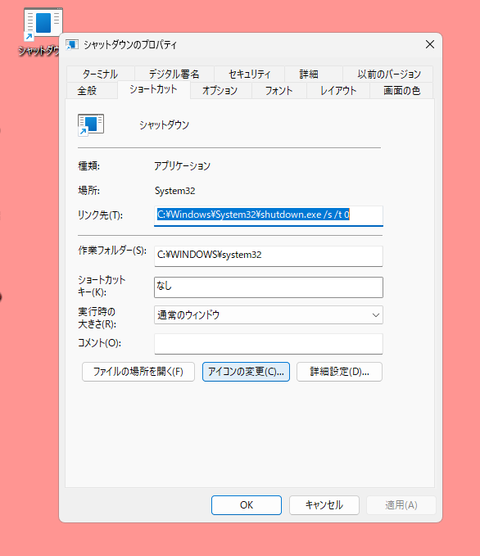Select the シャットダウン desktop shortcut icon
480x556 pixels.
(x=43, y=24)
